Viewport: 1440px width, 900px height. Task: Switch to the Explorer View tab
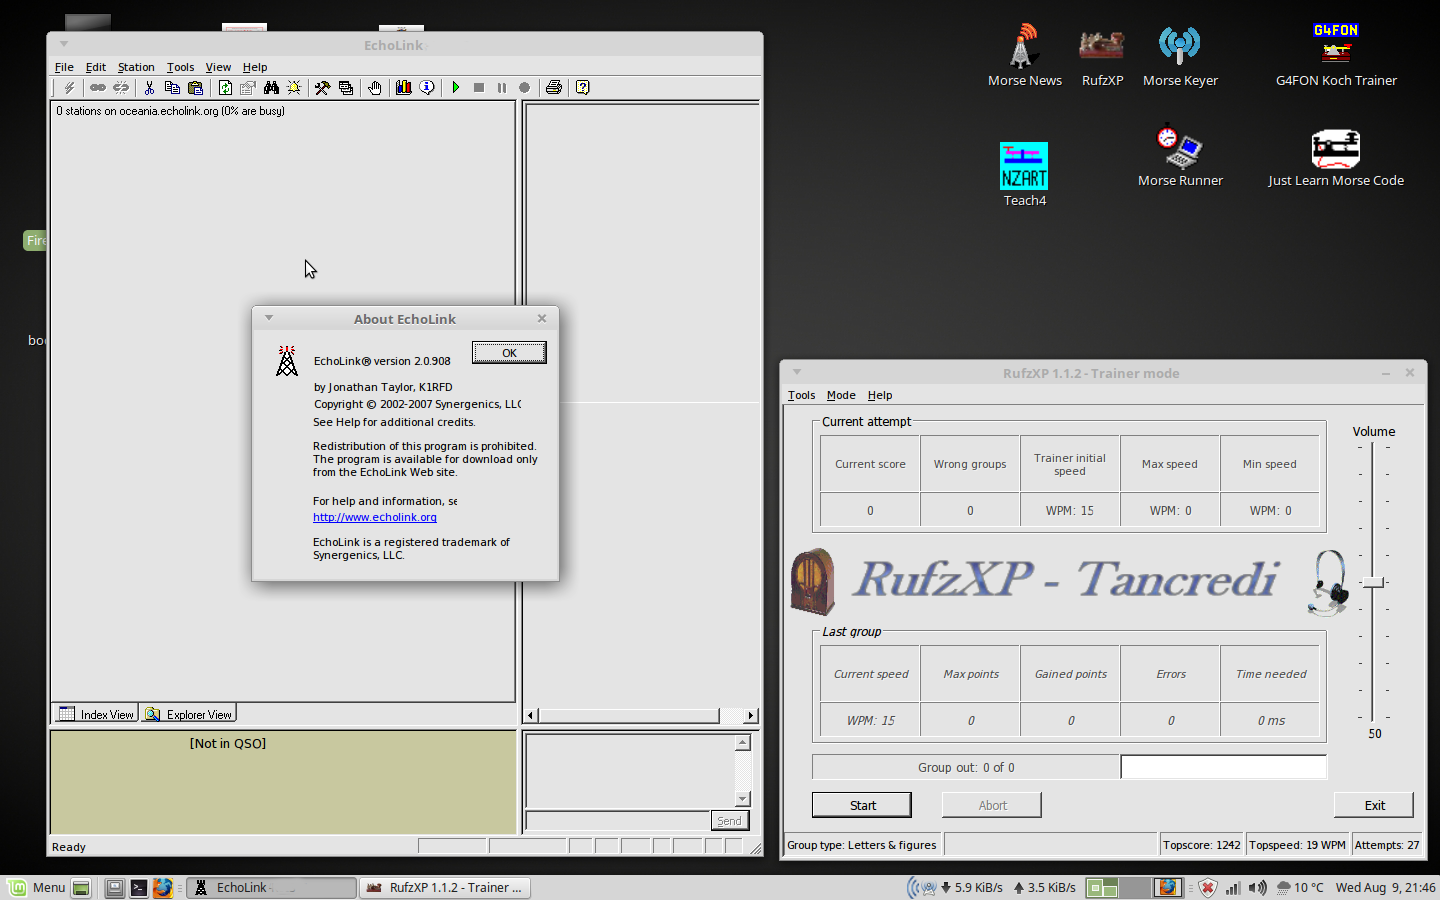point(189,714)
